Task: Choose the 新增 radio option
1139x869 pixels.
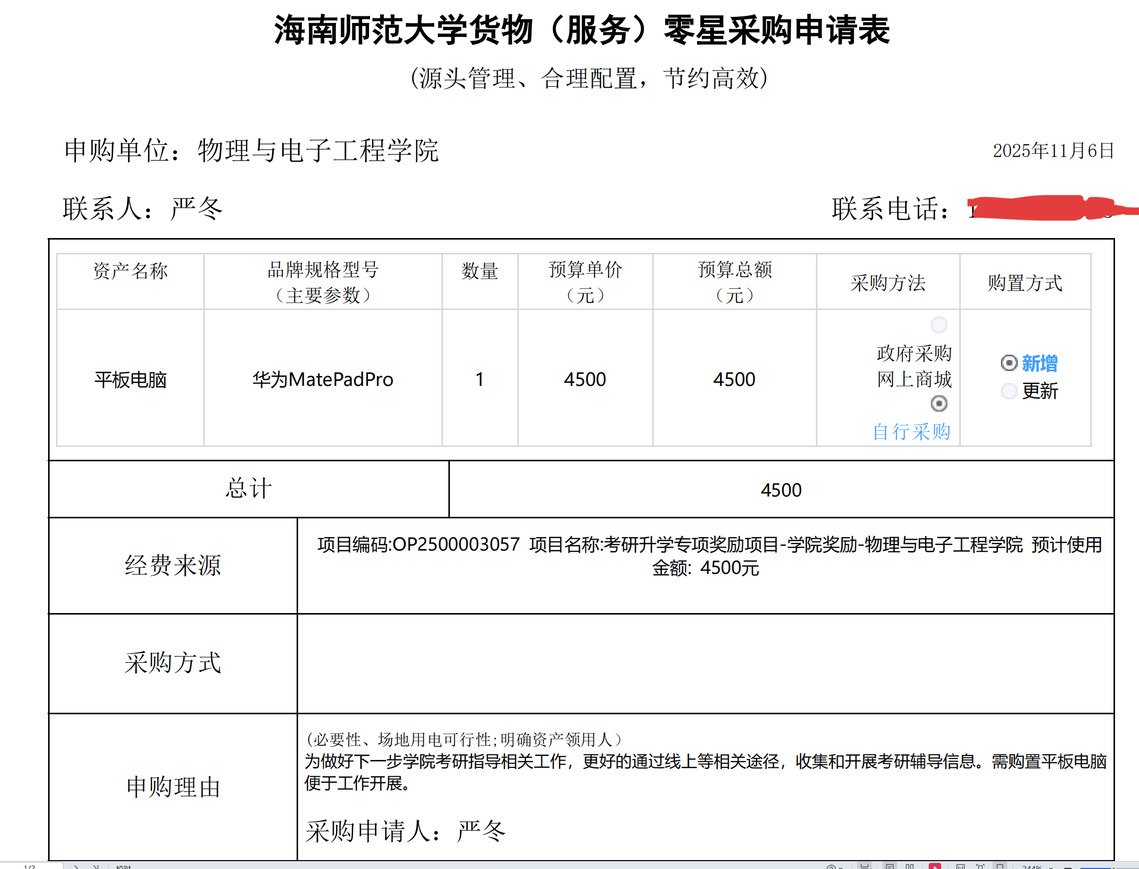Action: coord(1009,363)
